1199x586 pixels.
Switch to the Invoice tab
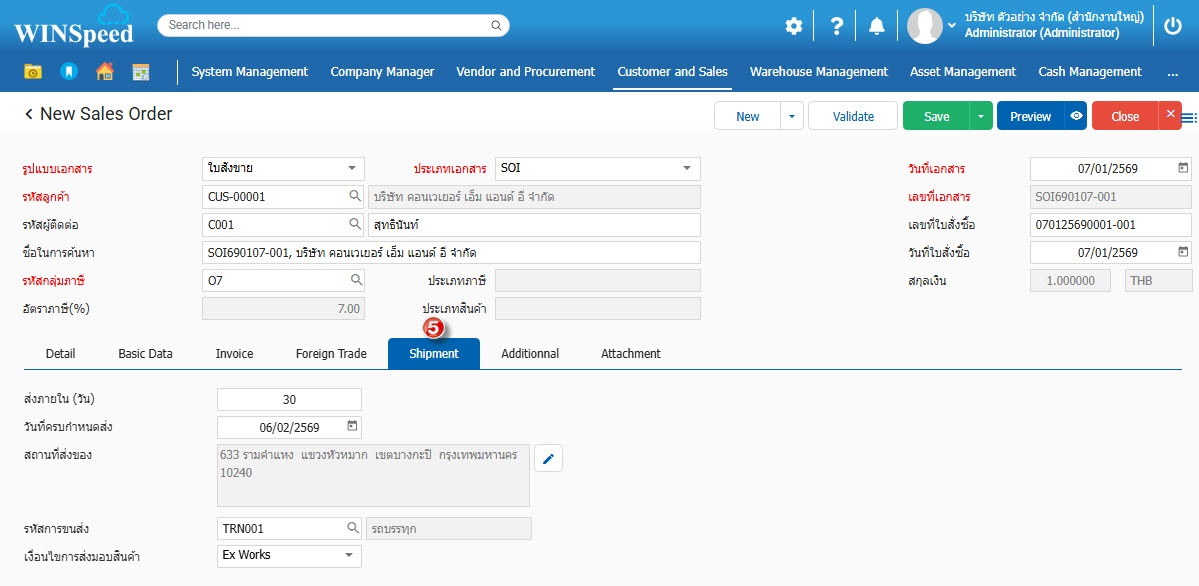[234, 354]
